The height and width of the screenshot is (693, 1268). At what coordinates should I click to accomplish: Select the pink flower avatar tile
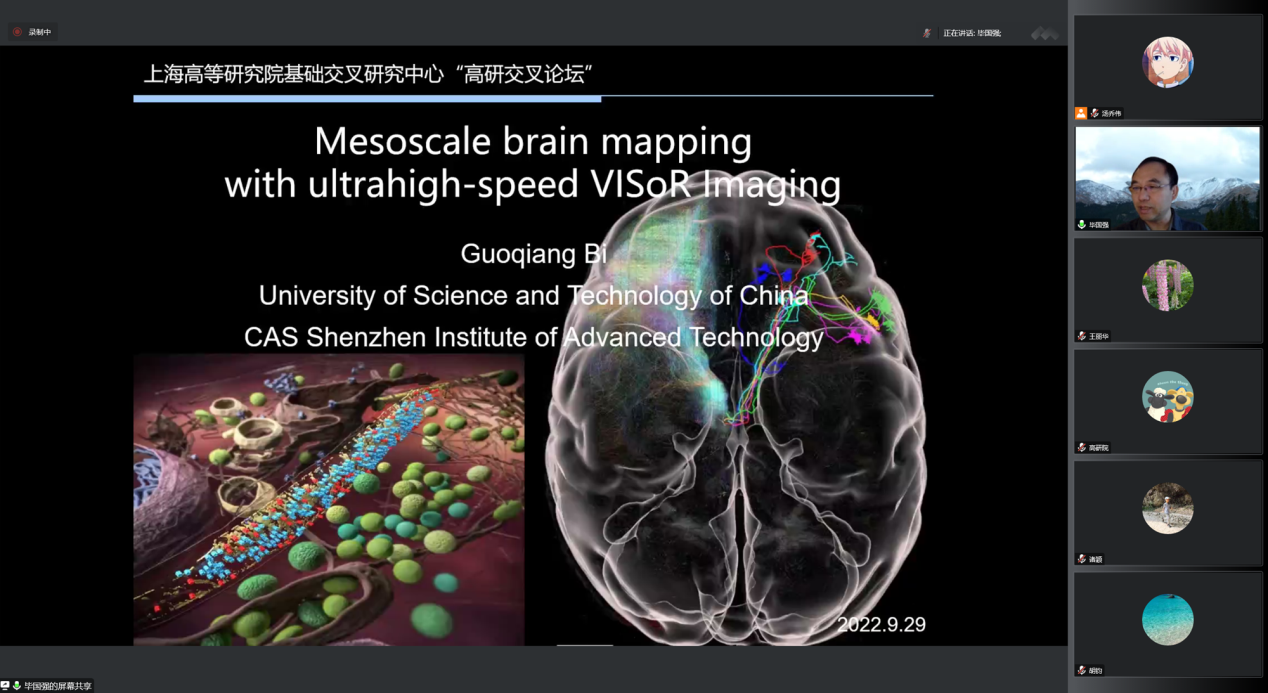tap(1167, 285)
